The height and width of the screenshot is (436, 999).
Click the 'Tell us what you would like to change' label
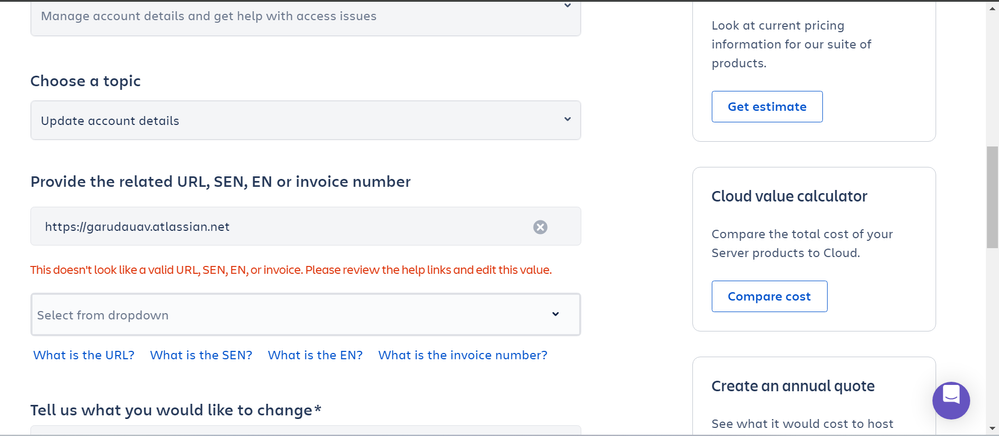pos(176,410)
